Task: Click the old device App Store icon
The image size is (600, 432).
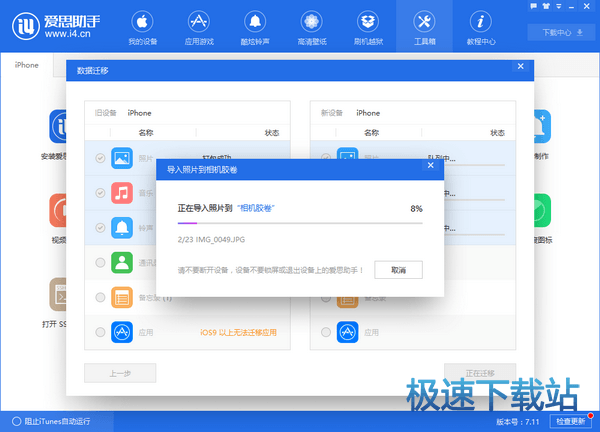Action: (122, 332)
